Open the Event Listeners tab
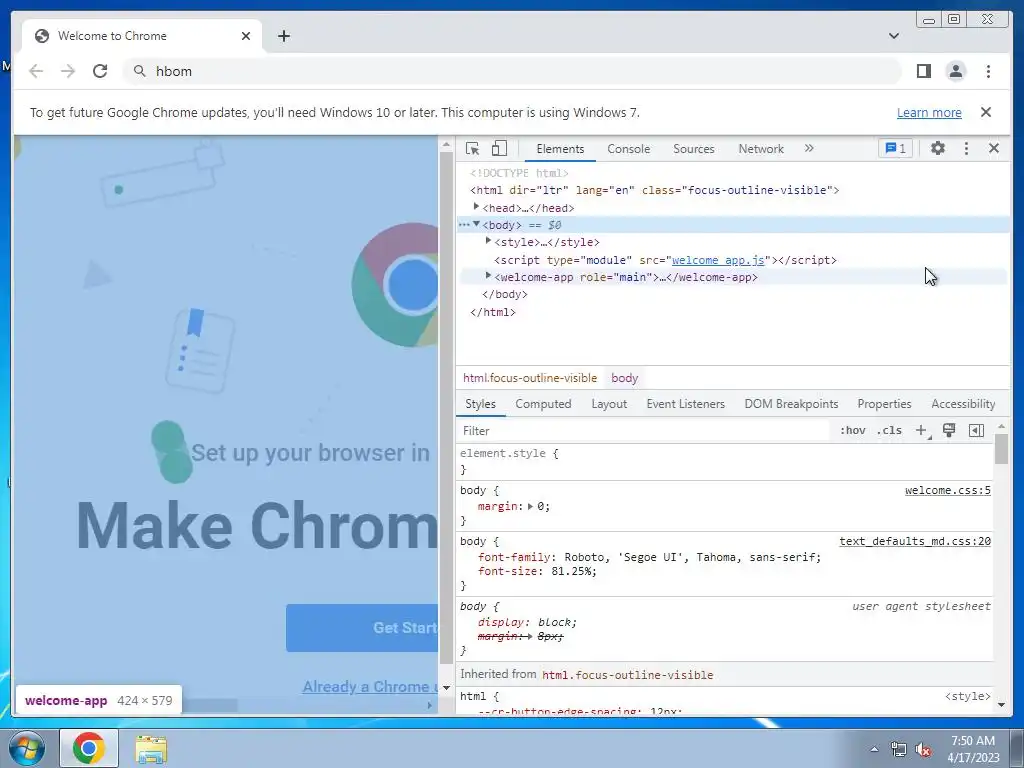 coord(686,404)
